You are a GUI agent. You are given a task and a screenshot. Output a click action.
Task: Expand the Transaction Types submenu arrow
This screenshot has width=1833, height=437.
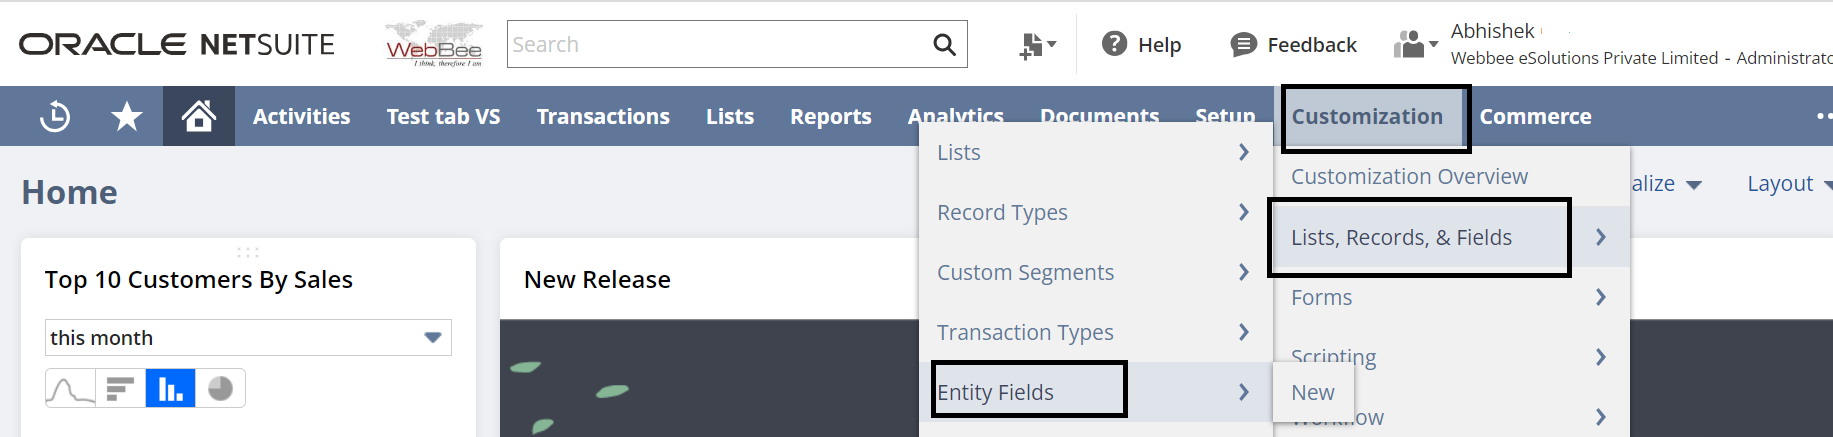(x=1244, y=332)
